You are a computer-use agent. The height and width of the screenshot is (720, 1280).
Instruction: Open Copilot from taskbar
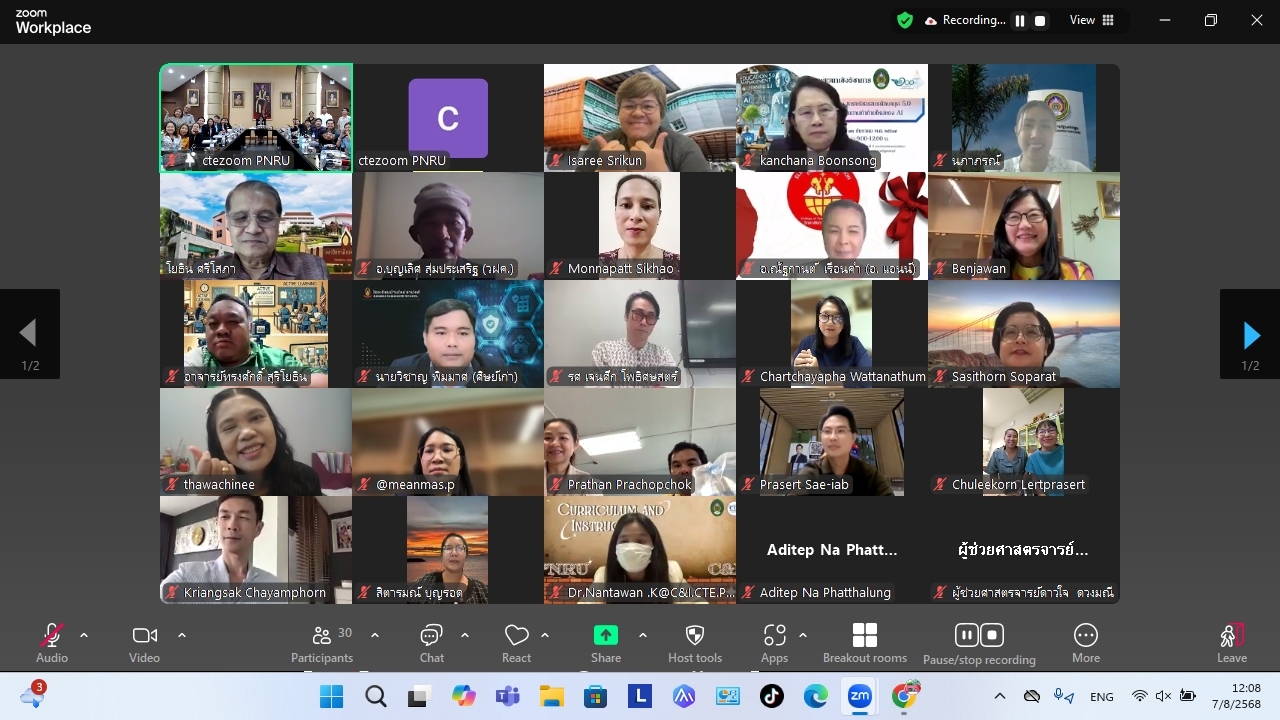464,696
